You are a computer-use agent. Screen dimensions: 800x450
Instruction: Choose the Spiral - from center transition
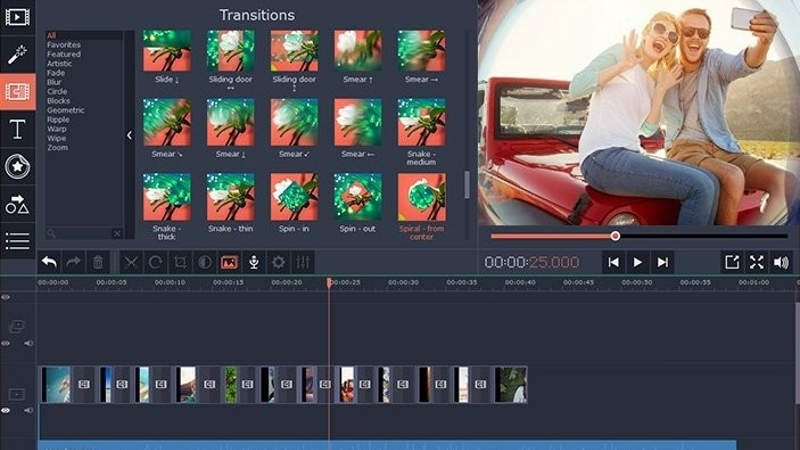point(421,197)
